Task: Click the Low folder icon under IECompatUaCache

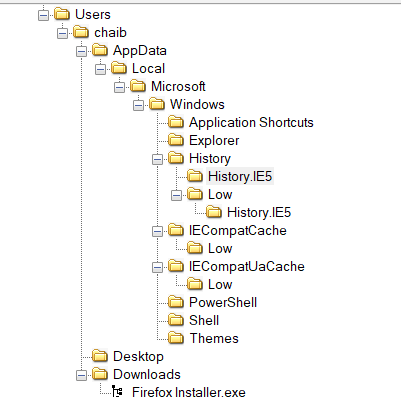Action: pos(195,284)
